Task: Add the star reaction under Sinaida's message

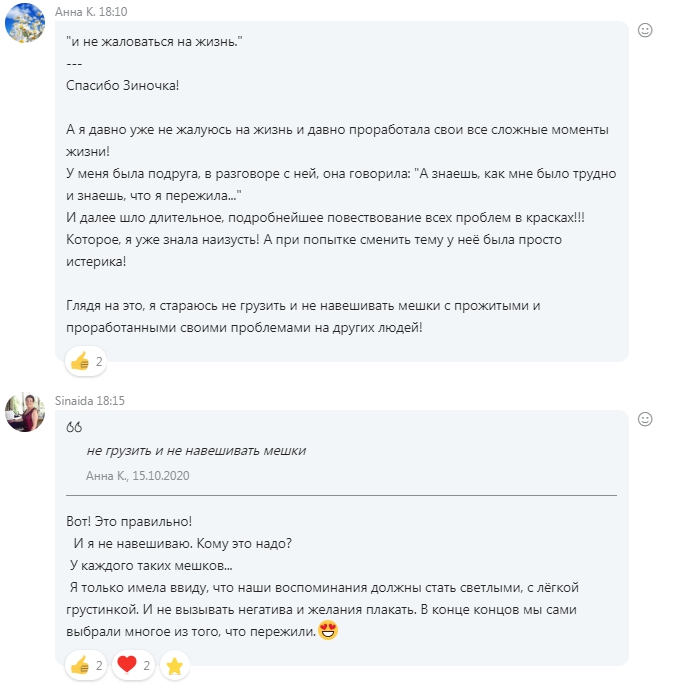Action: pos(173,665)
